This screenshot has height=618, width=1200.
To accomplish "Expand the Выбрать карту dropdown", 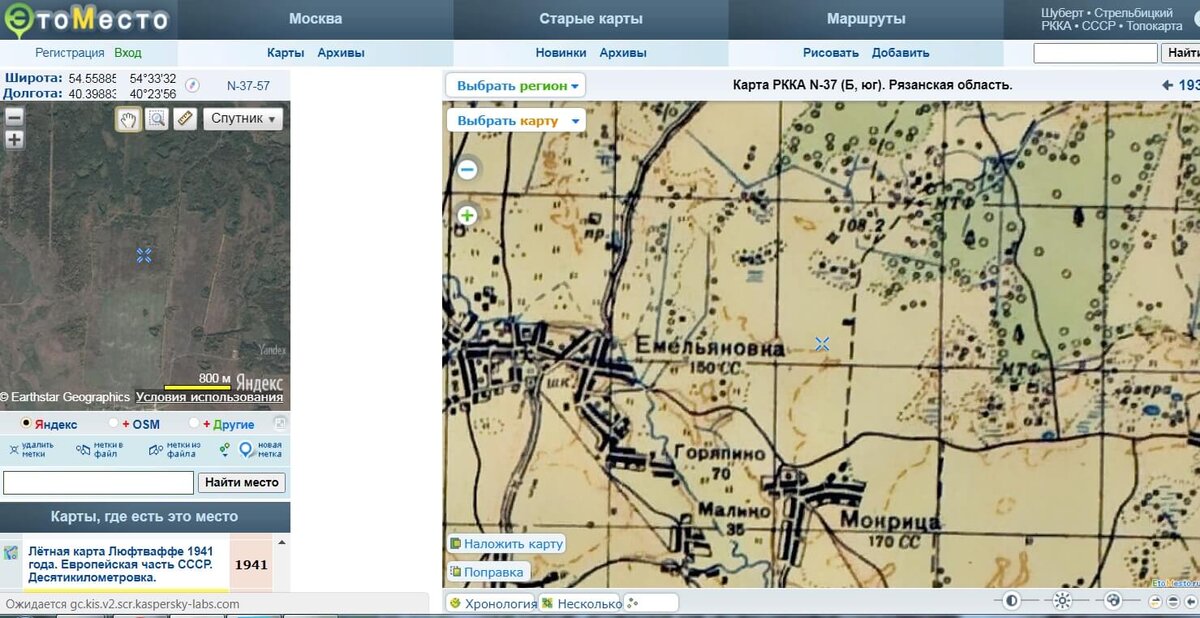I will 516,121.
